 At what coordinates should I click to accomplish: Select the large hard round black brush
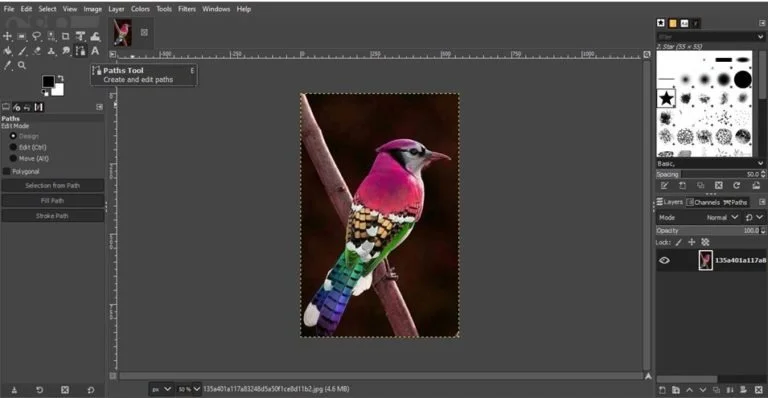[x=743, y=79]
